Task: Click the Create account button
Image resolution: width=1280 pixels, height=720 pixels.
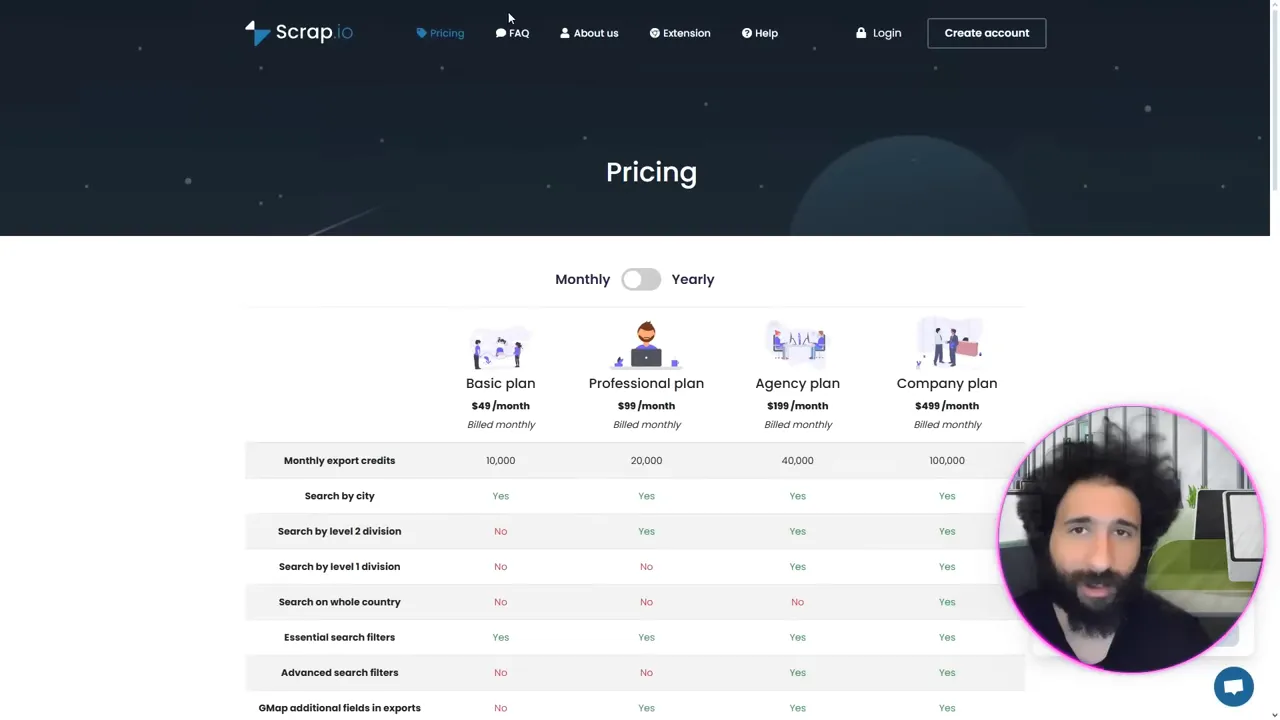Action: coord(987,33)
